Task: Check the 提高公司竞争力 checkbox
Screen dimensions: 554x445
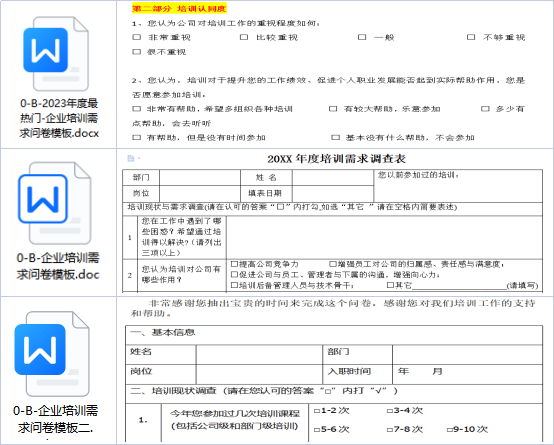Action: 234,264
